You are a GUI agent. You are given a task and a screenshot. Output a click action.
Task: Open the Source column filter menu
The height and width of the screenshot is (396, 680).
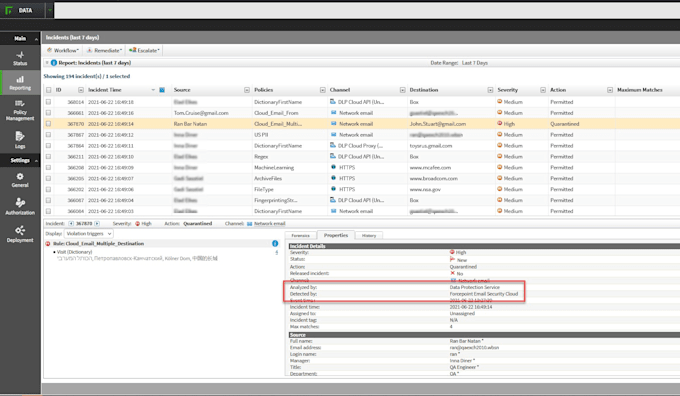point(247,90)
